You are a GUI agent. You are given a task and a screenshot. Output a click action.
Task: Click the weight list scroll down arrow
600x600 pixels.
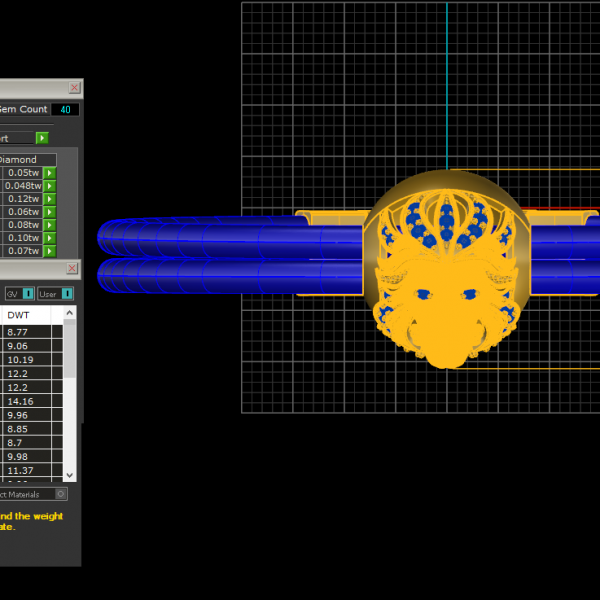[70, 475]
